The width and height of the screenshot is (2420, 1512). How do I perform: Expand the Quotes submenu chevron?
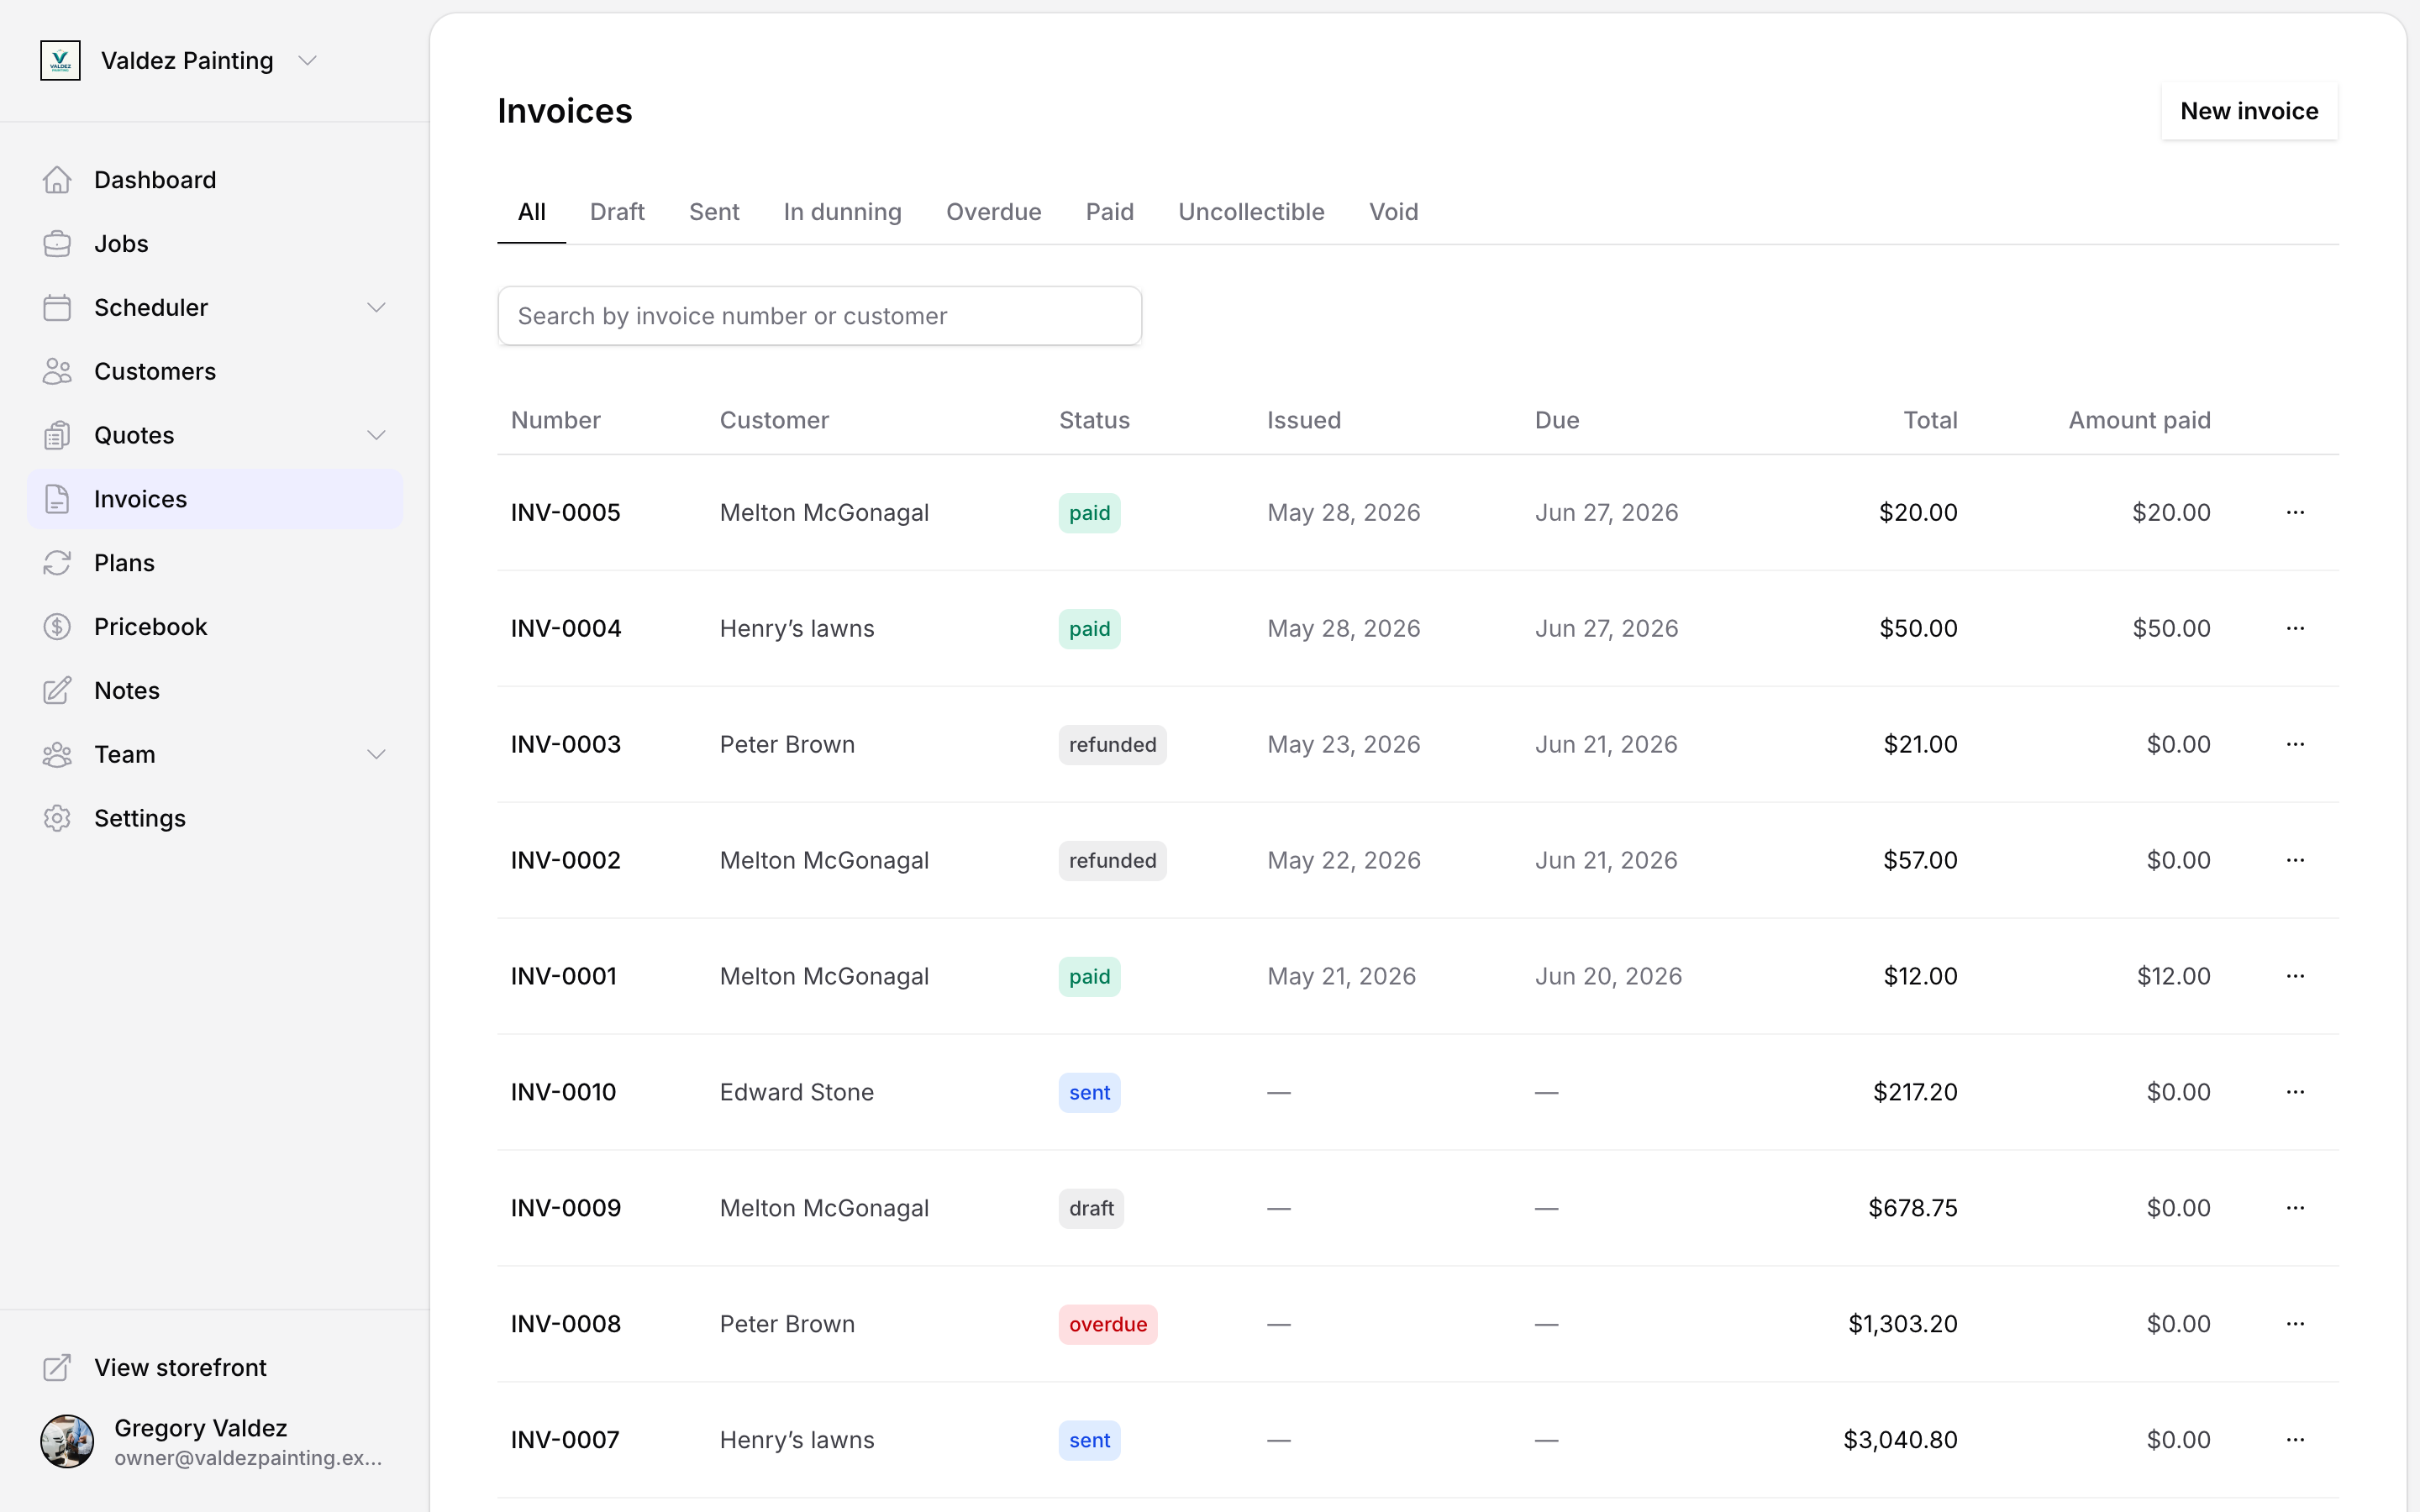click(x=376, y=436)
